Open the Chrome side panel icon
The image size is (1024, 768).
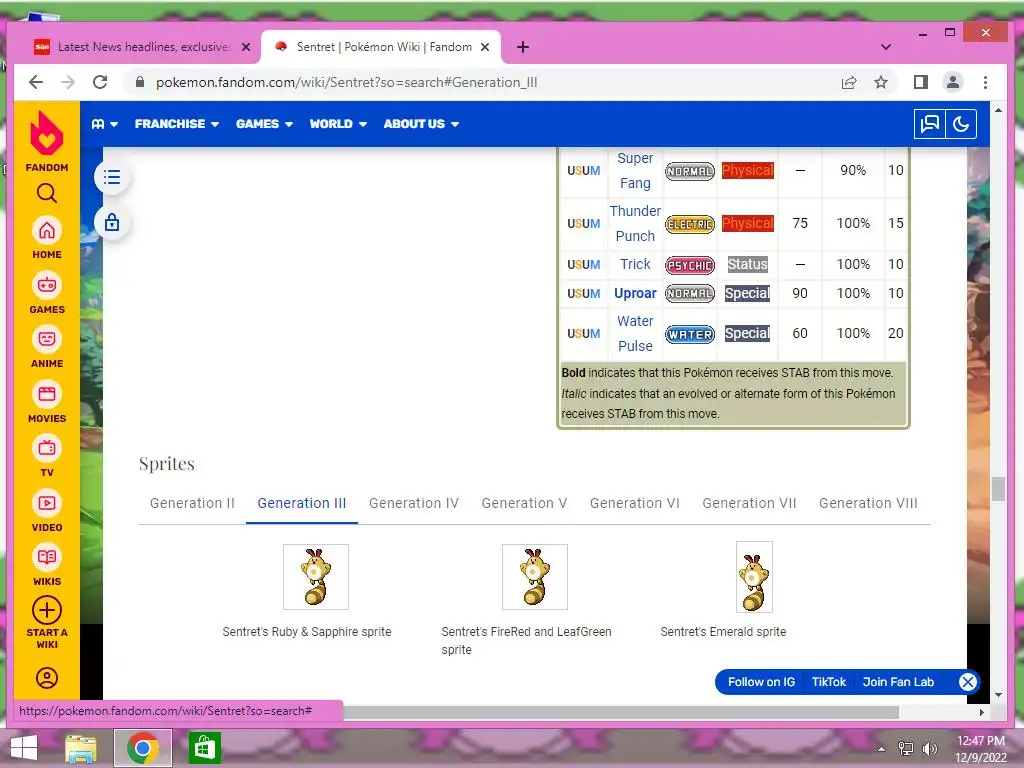click(921, 82)
